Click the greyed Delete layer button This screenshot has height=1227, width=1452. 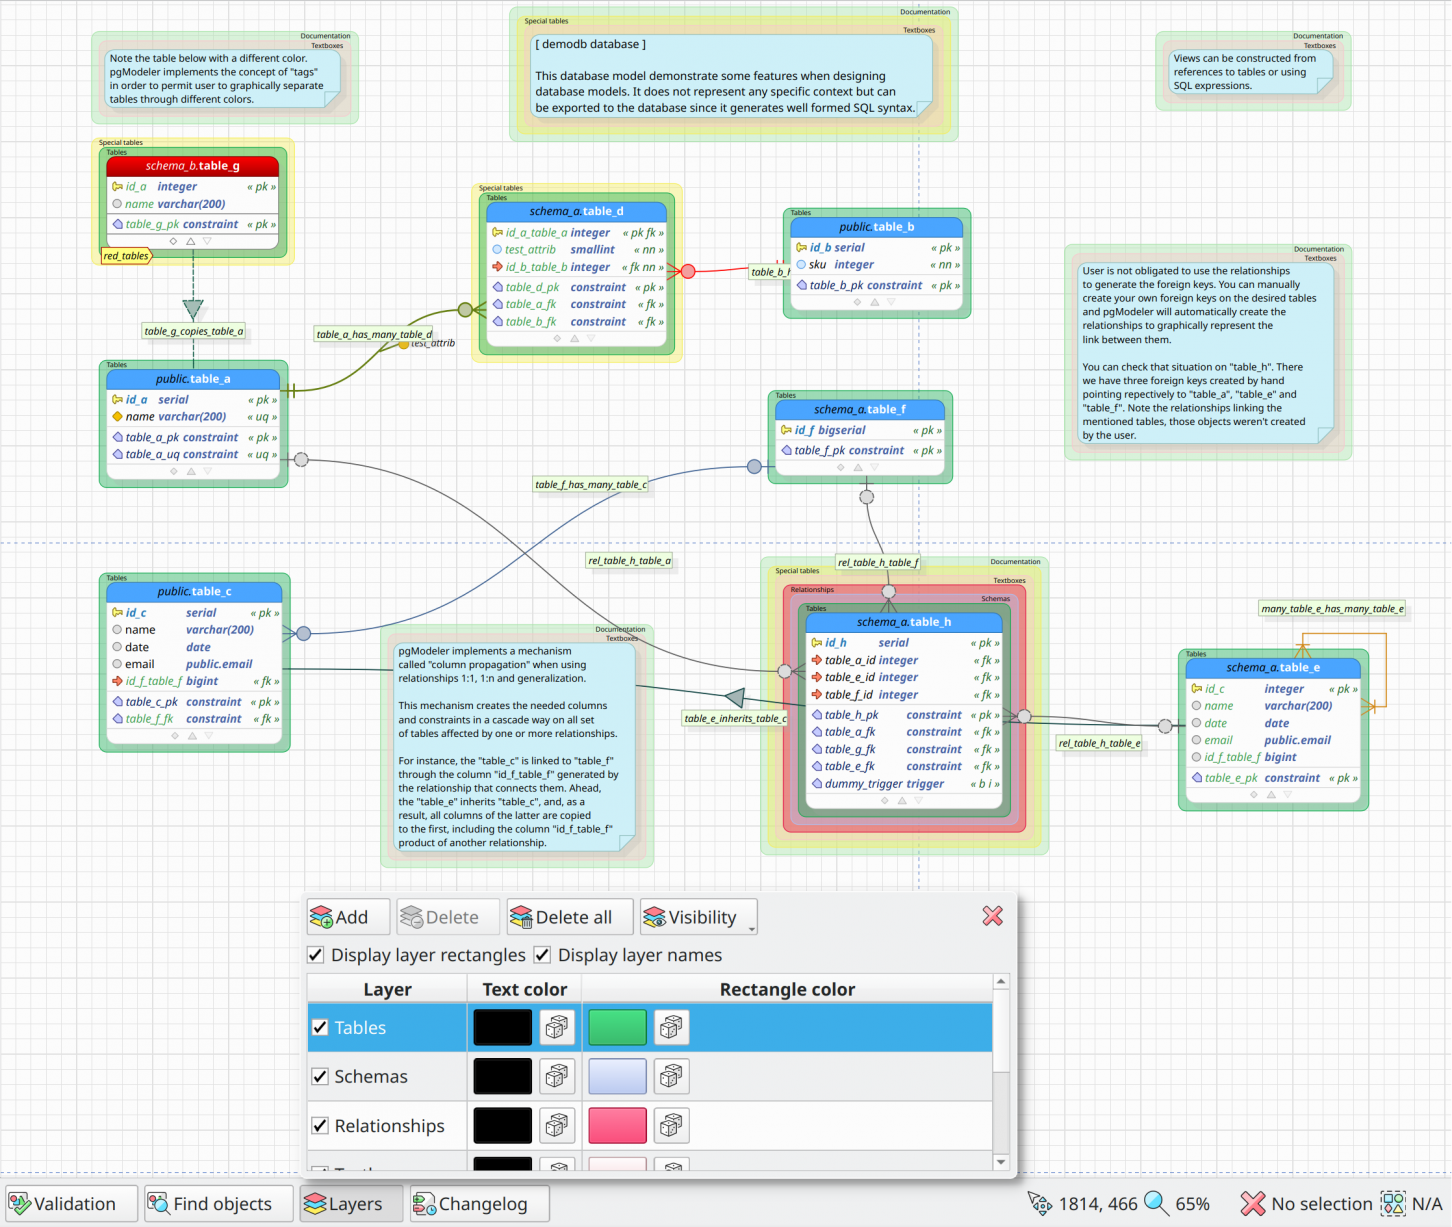(447, 917)
